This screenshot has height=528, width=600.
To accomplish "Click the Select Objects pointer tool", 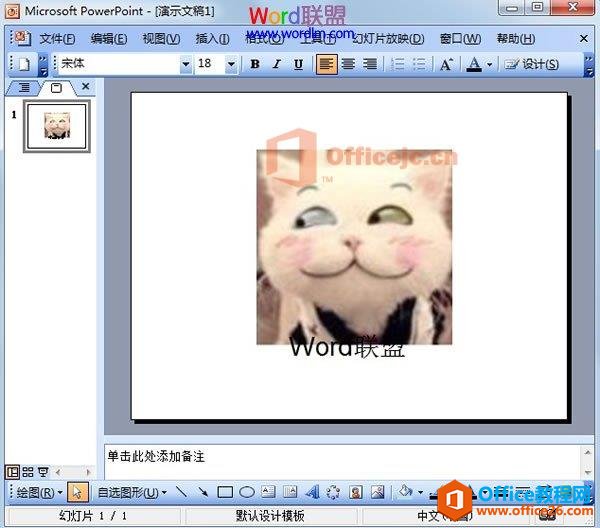I will click(79, 492).
